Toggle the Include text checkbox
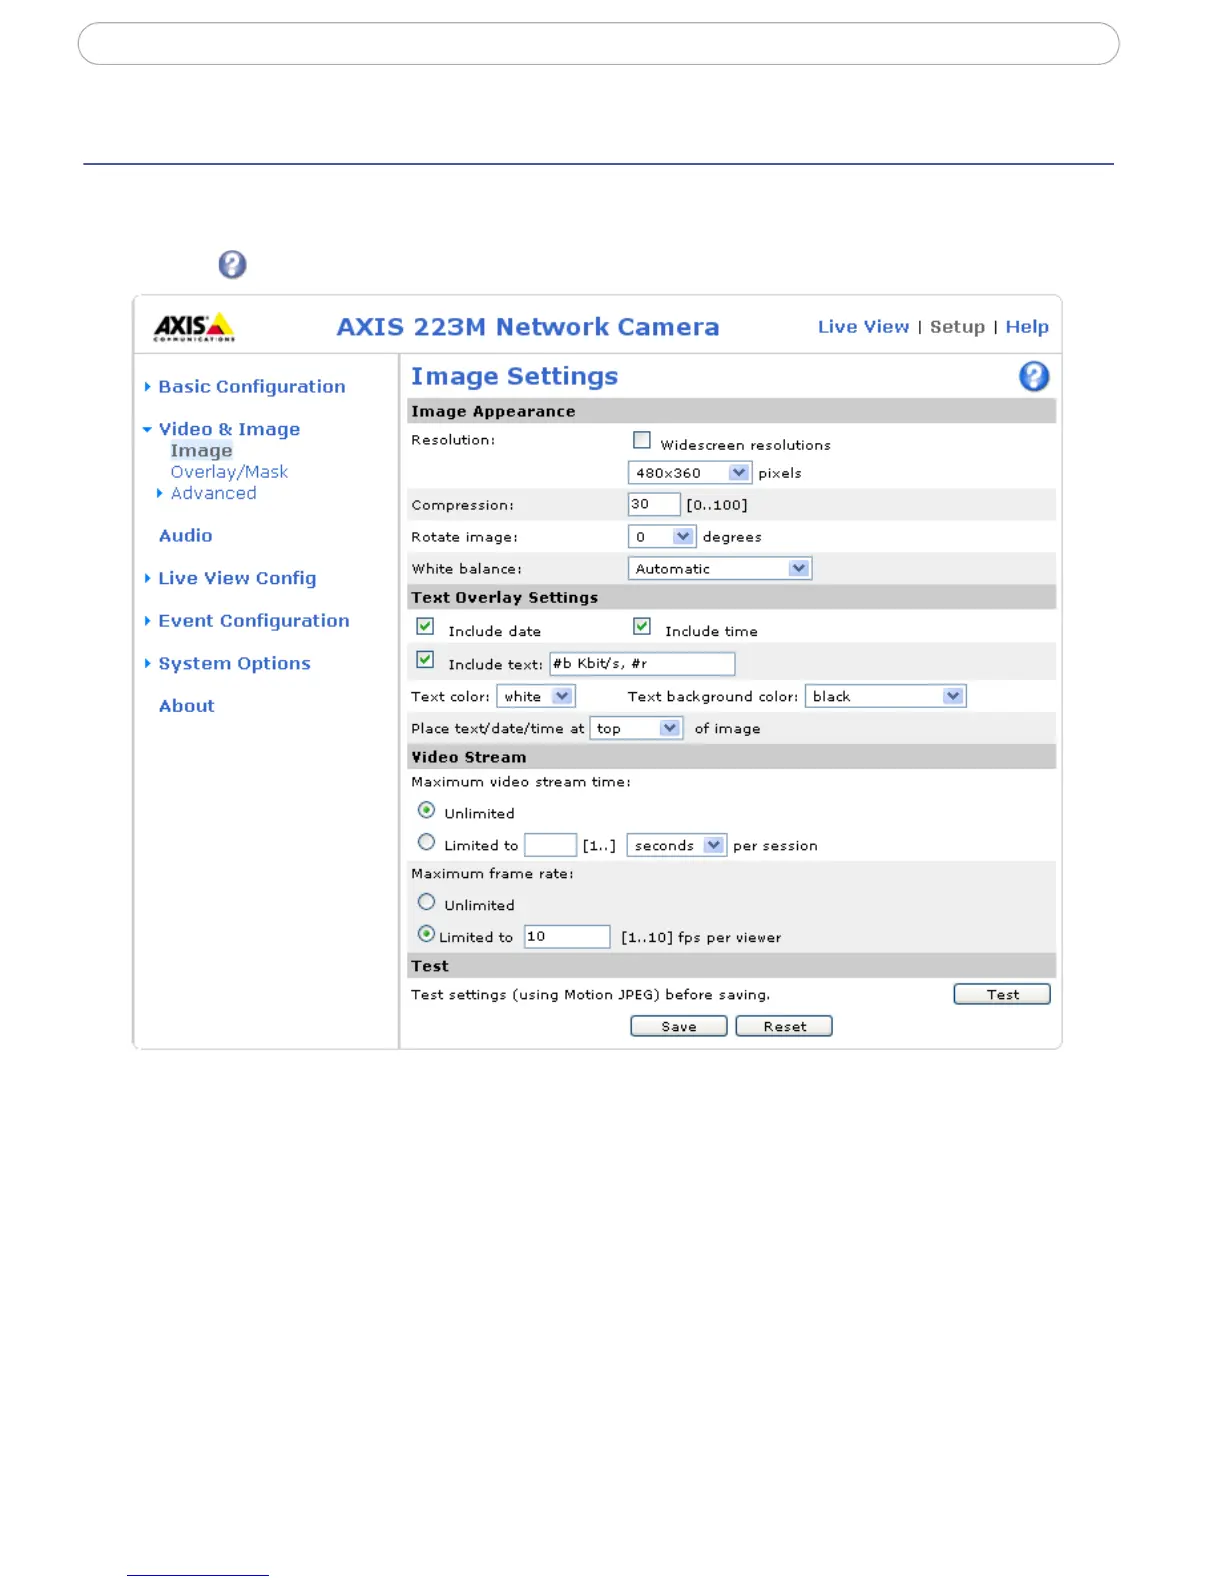 coord(425,660)
